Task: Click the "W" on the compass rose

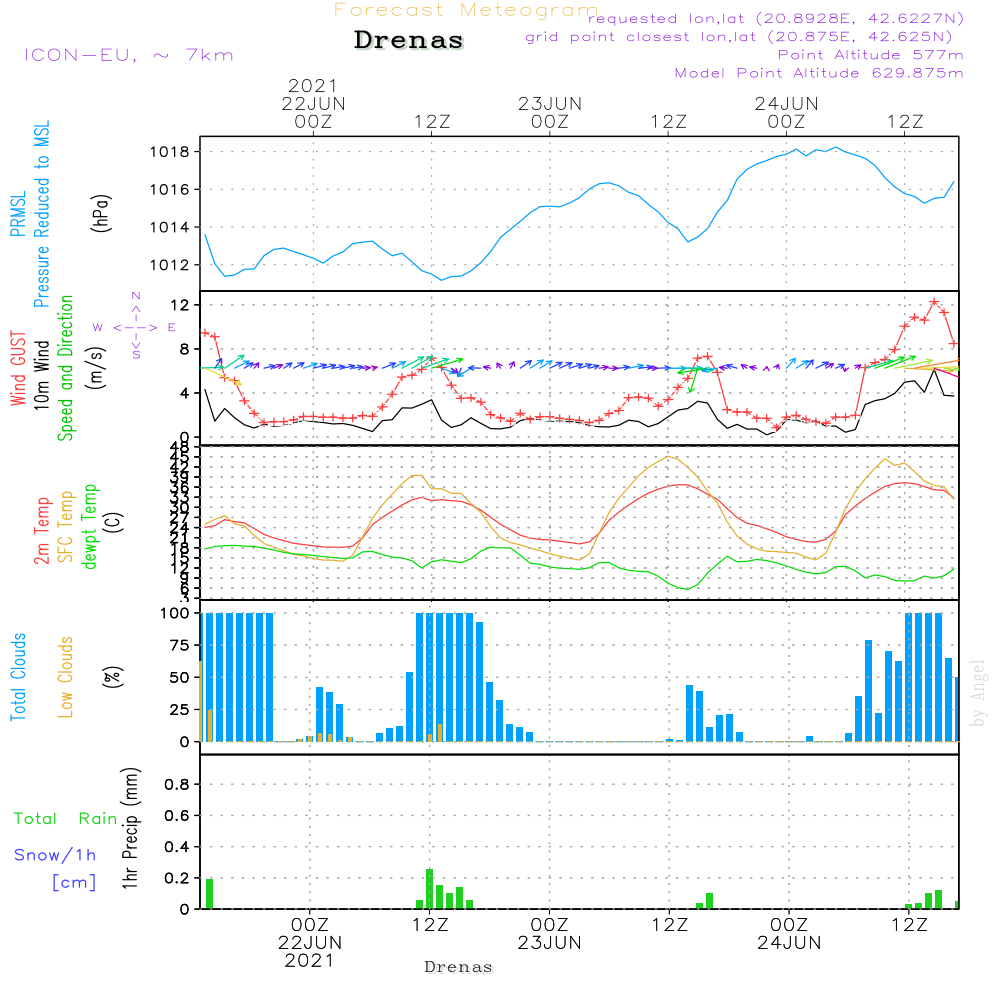Action: pos(98,328)
